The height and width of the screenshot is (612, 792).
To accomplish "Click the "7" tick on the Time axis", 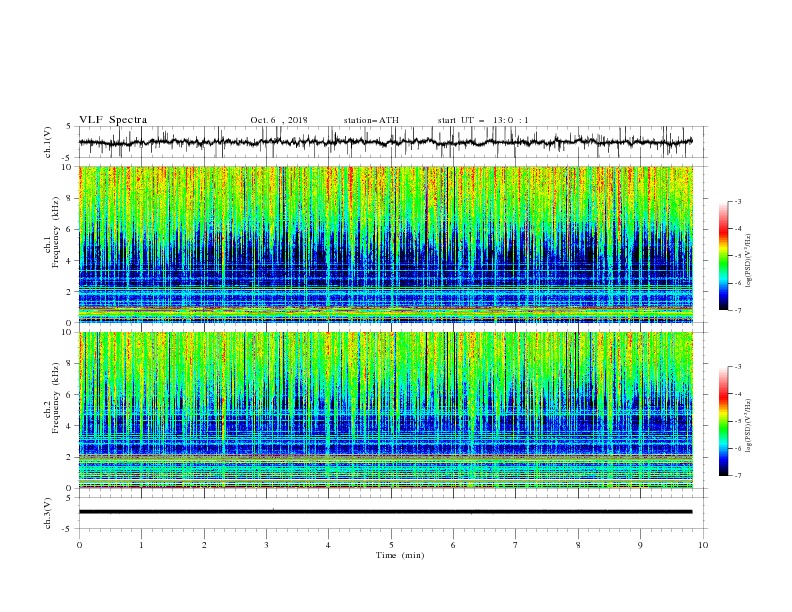I will tap(516, 545).
